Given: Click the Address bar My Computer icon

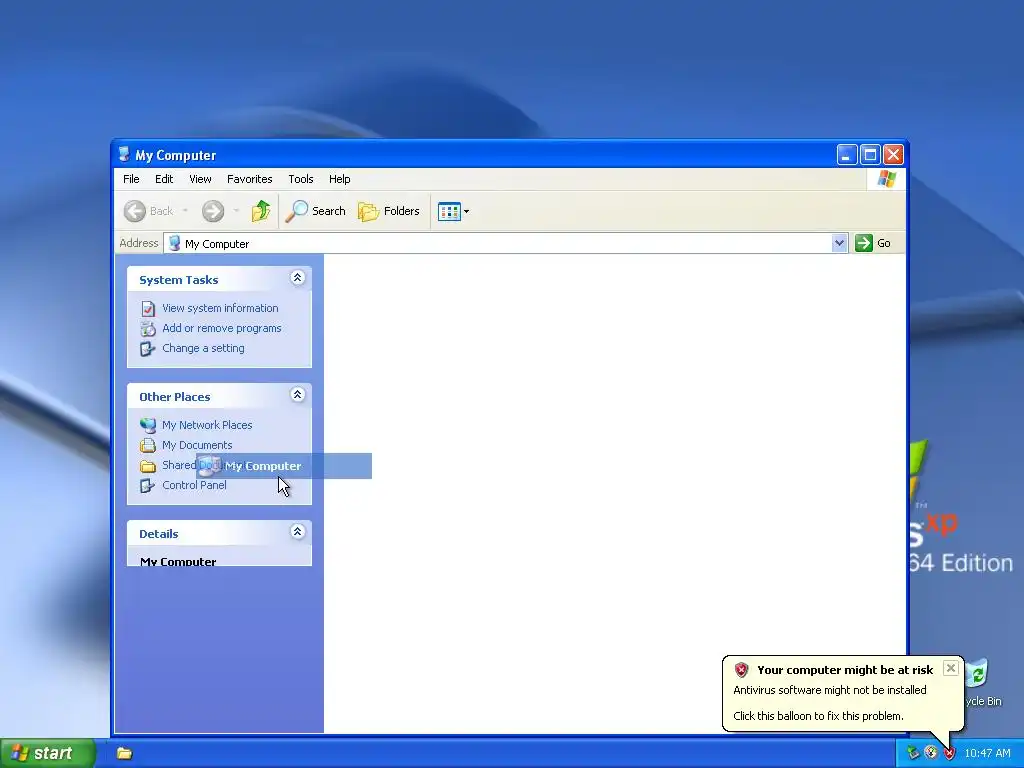Looking at the screenshot, I should [174, 243].
